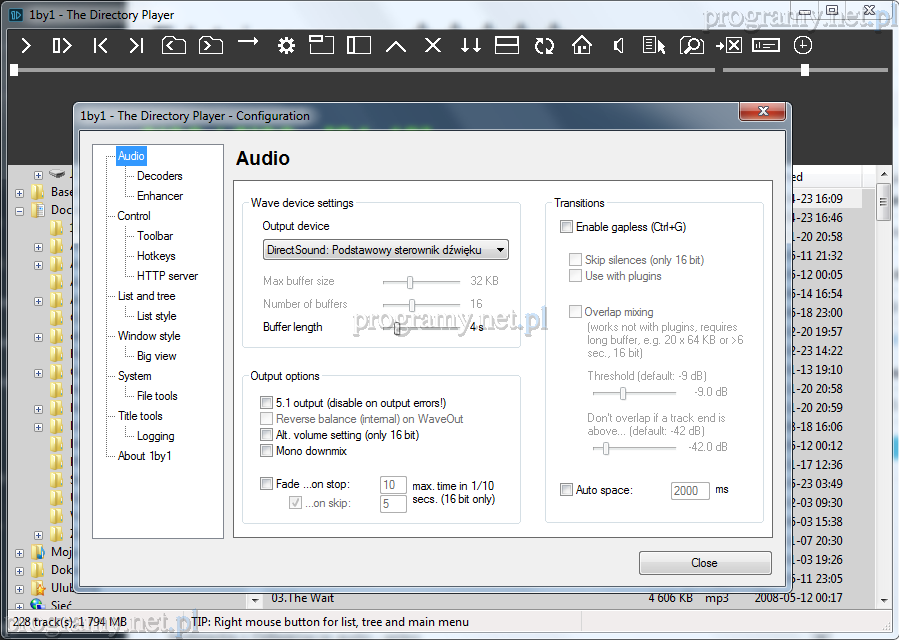Collapse the expanded Doc folder node
The image size is (899, 640).
(x=19, y=211)
